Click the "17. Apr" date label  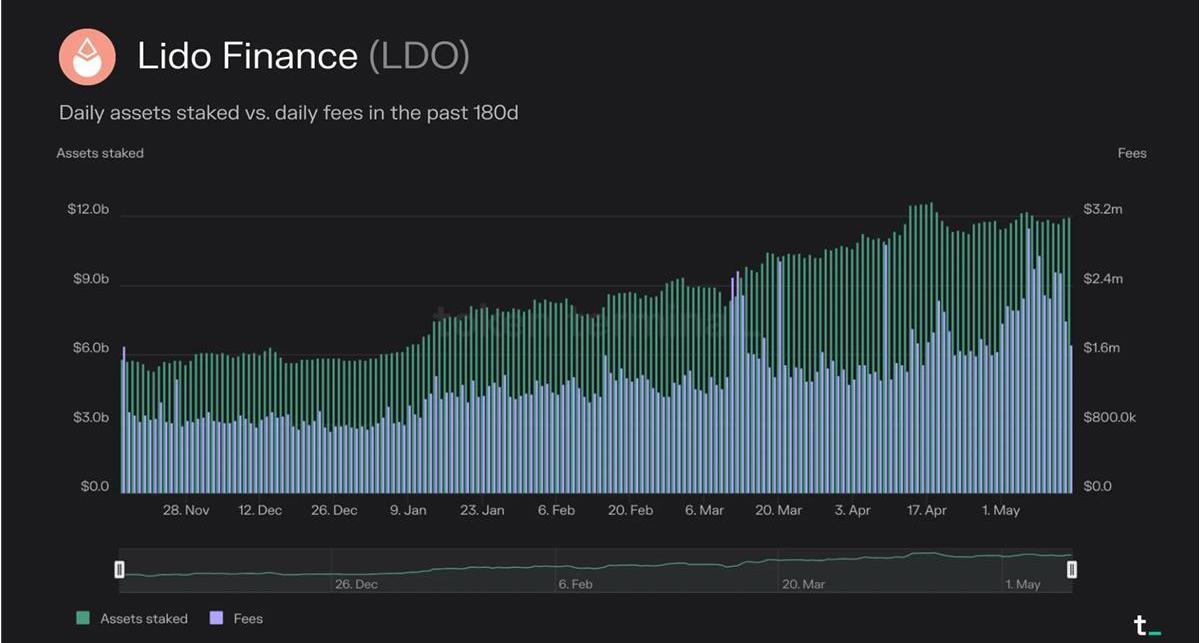(926, 510)
